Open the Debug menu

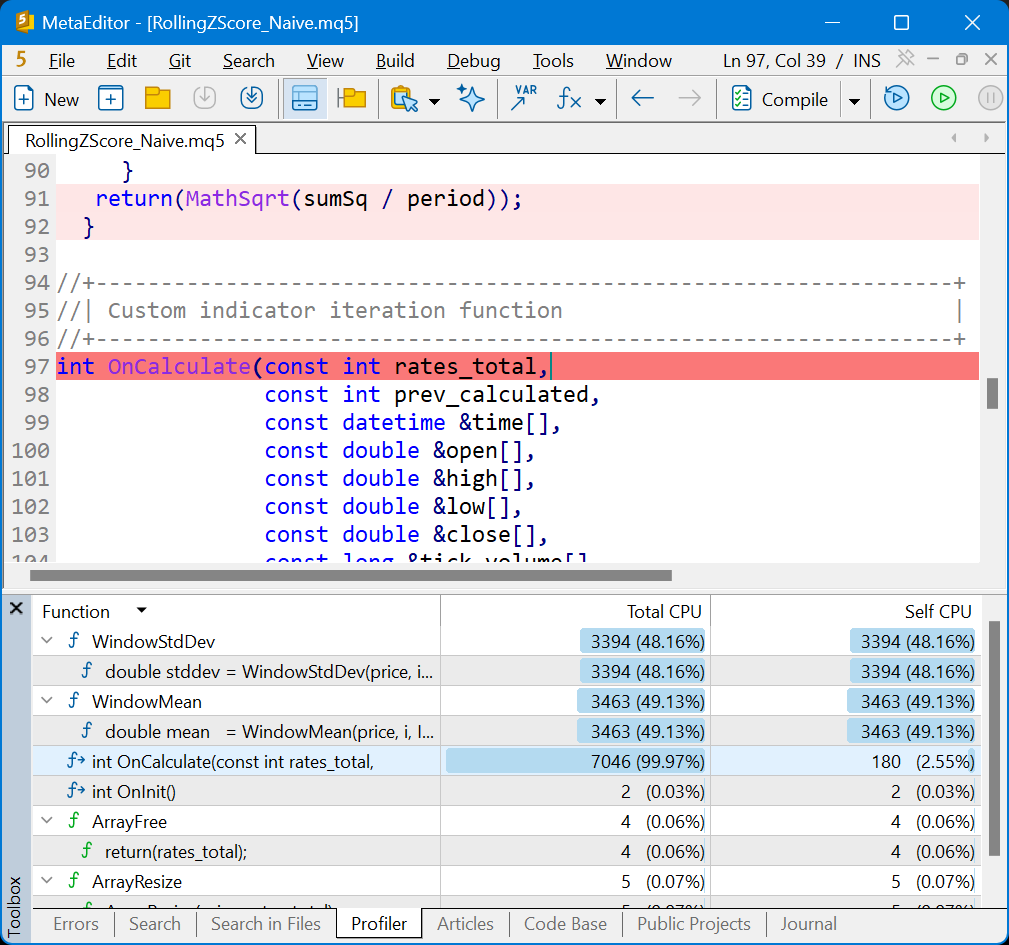[x=474, y=60]
